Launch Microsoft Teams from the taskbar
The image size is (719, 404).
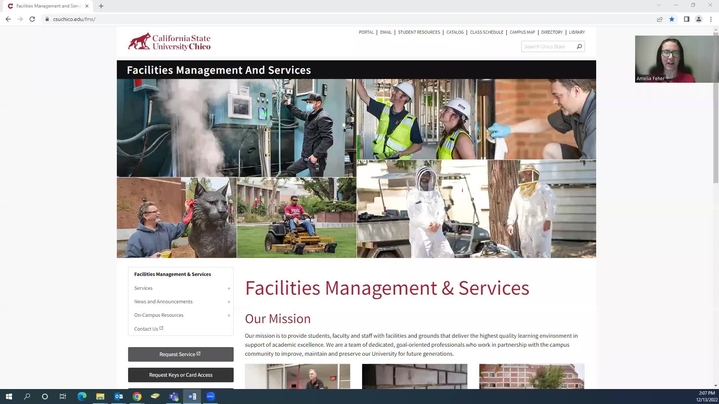pyautogui.click(x=174, y=396)
